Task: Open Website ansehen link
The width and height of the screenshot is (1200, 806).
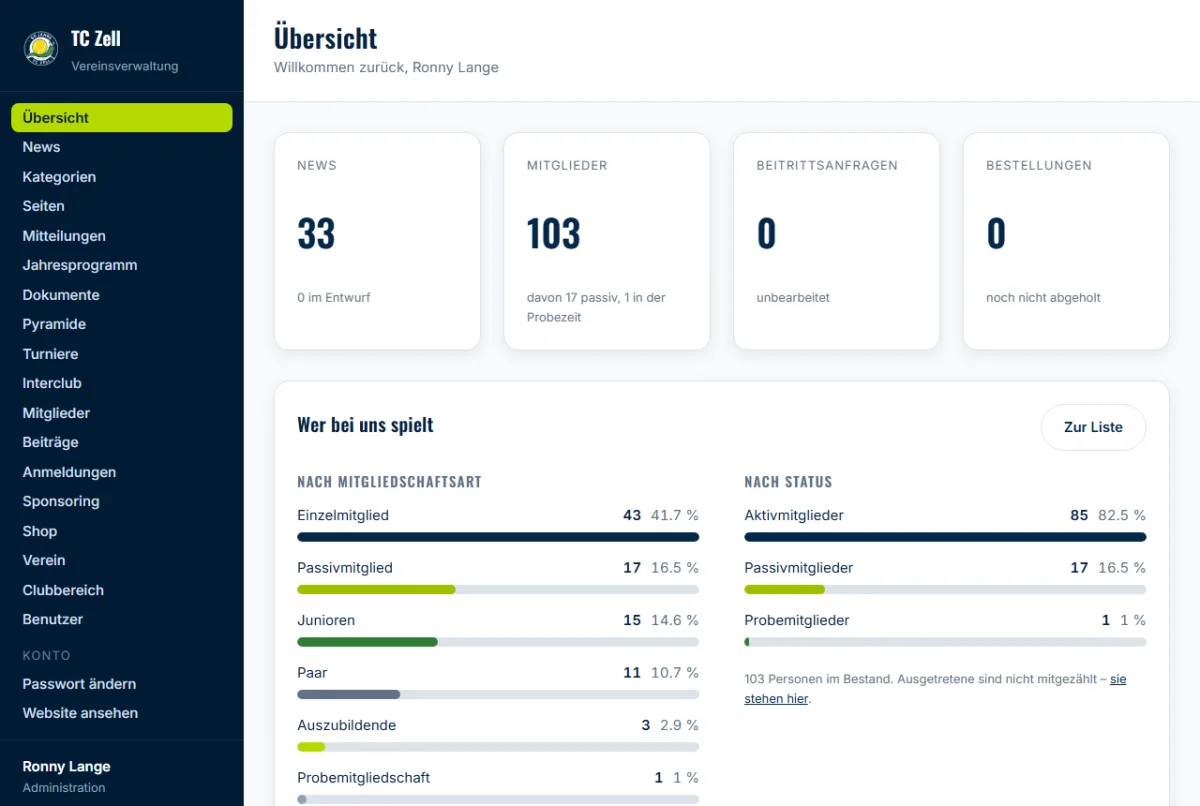Action: tap(121, 713)
